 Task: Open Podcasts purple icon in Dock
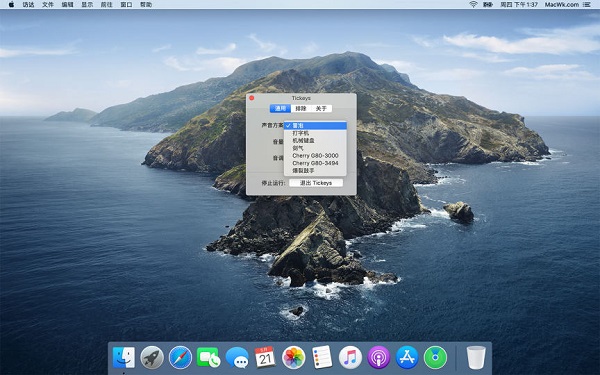[378, 357]
